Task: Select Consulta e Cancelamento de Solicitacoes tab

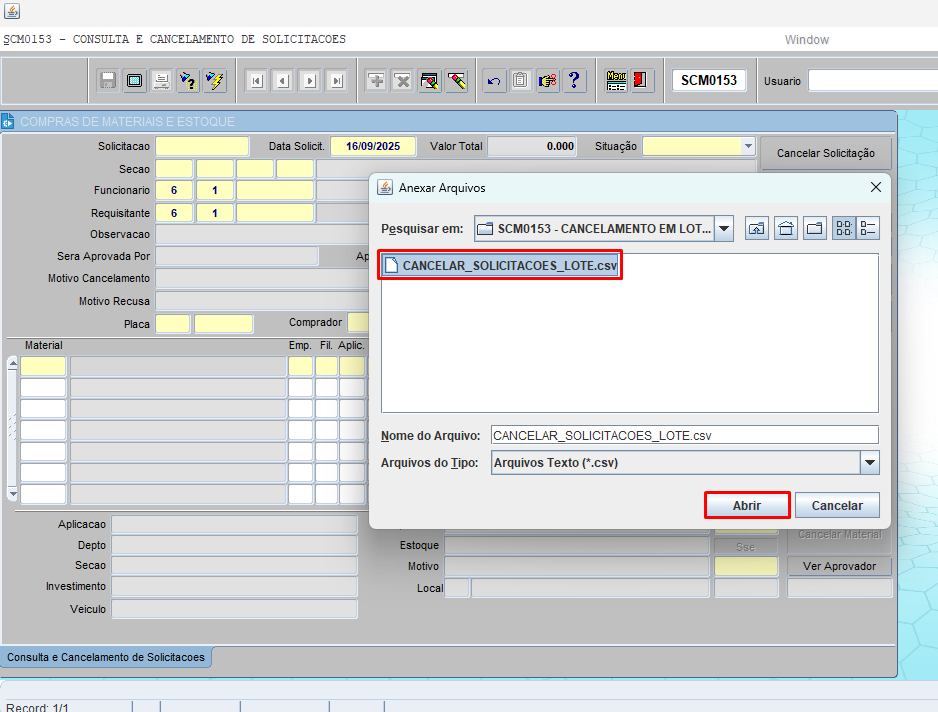Action: [x=105, y=657]
